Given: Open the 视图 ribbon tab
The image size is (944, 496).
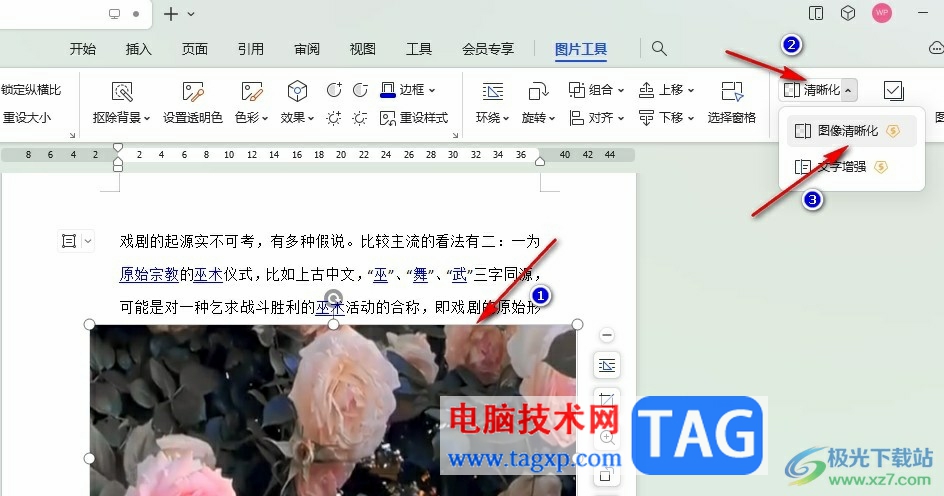Looking at the screenshot, I should pyautogui.click(x=362, y=49).
